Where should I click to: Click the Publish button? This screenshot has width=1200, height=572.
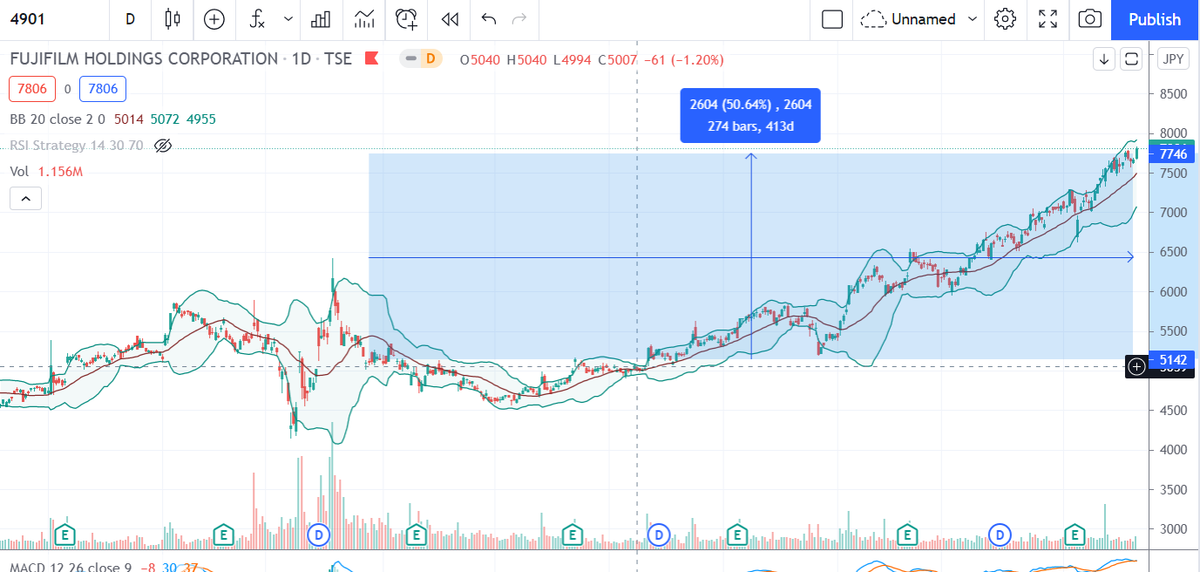coord(1154,19)
